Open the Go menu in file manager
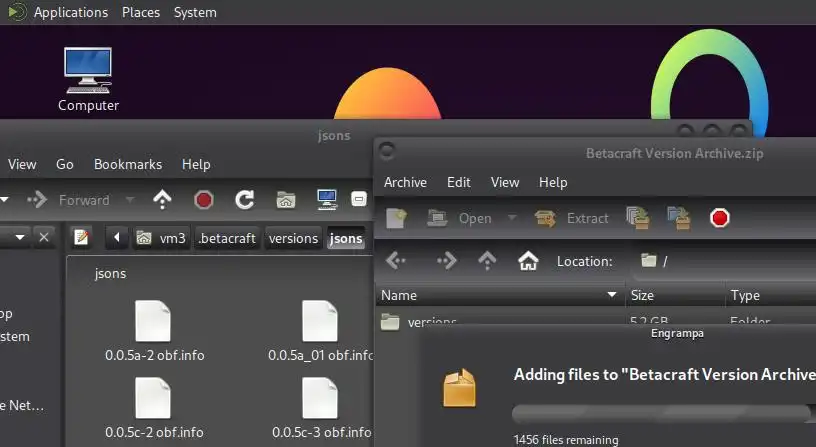The height and width of the screenshot is (447, 816). [65, 164]
